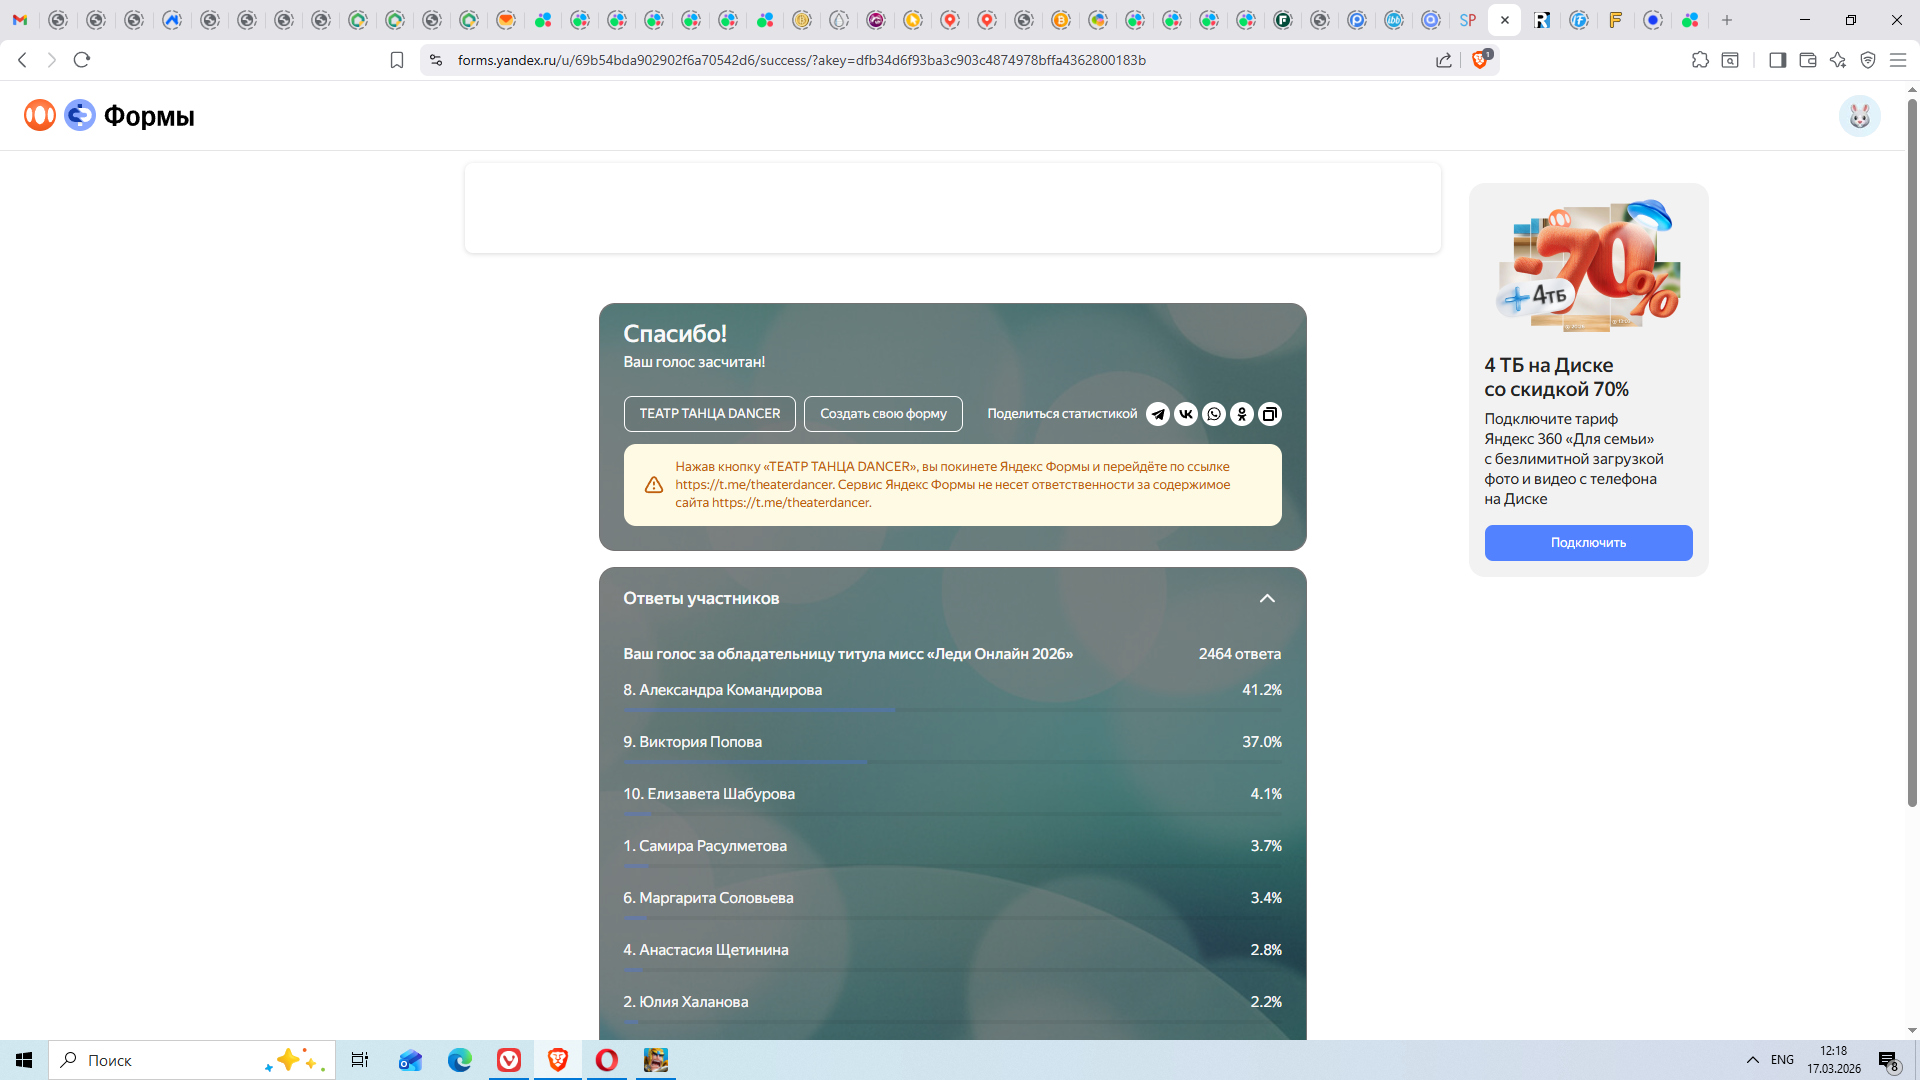Open the browser hamburger main menu
The image size is (1920, 1080).
coord(1898,60)
